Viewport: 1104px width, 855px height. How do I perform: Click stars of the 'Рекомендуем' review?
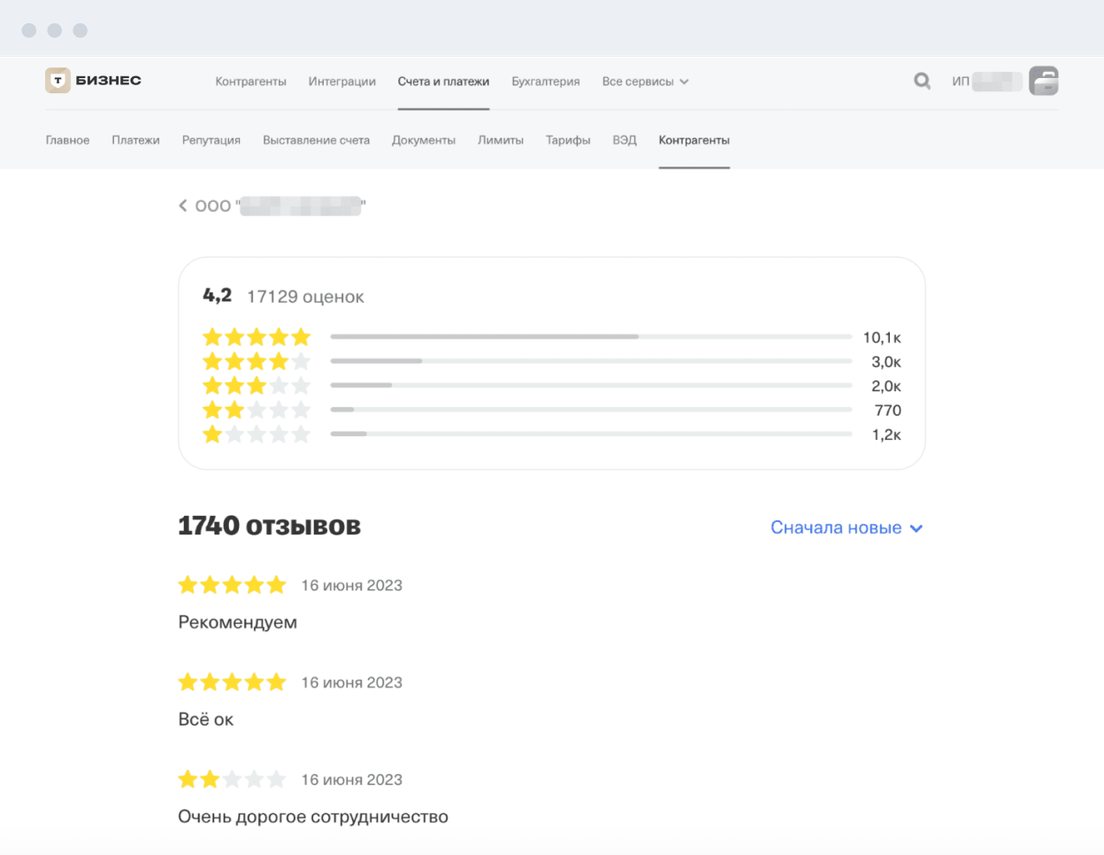pos(232,585)
